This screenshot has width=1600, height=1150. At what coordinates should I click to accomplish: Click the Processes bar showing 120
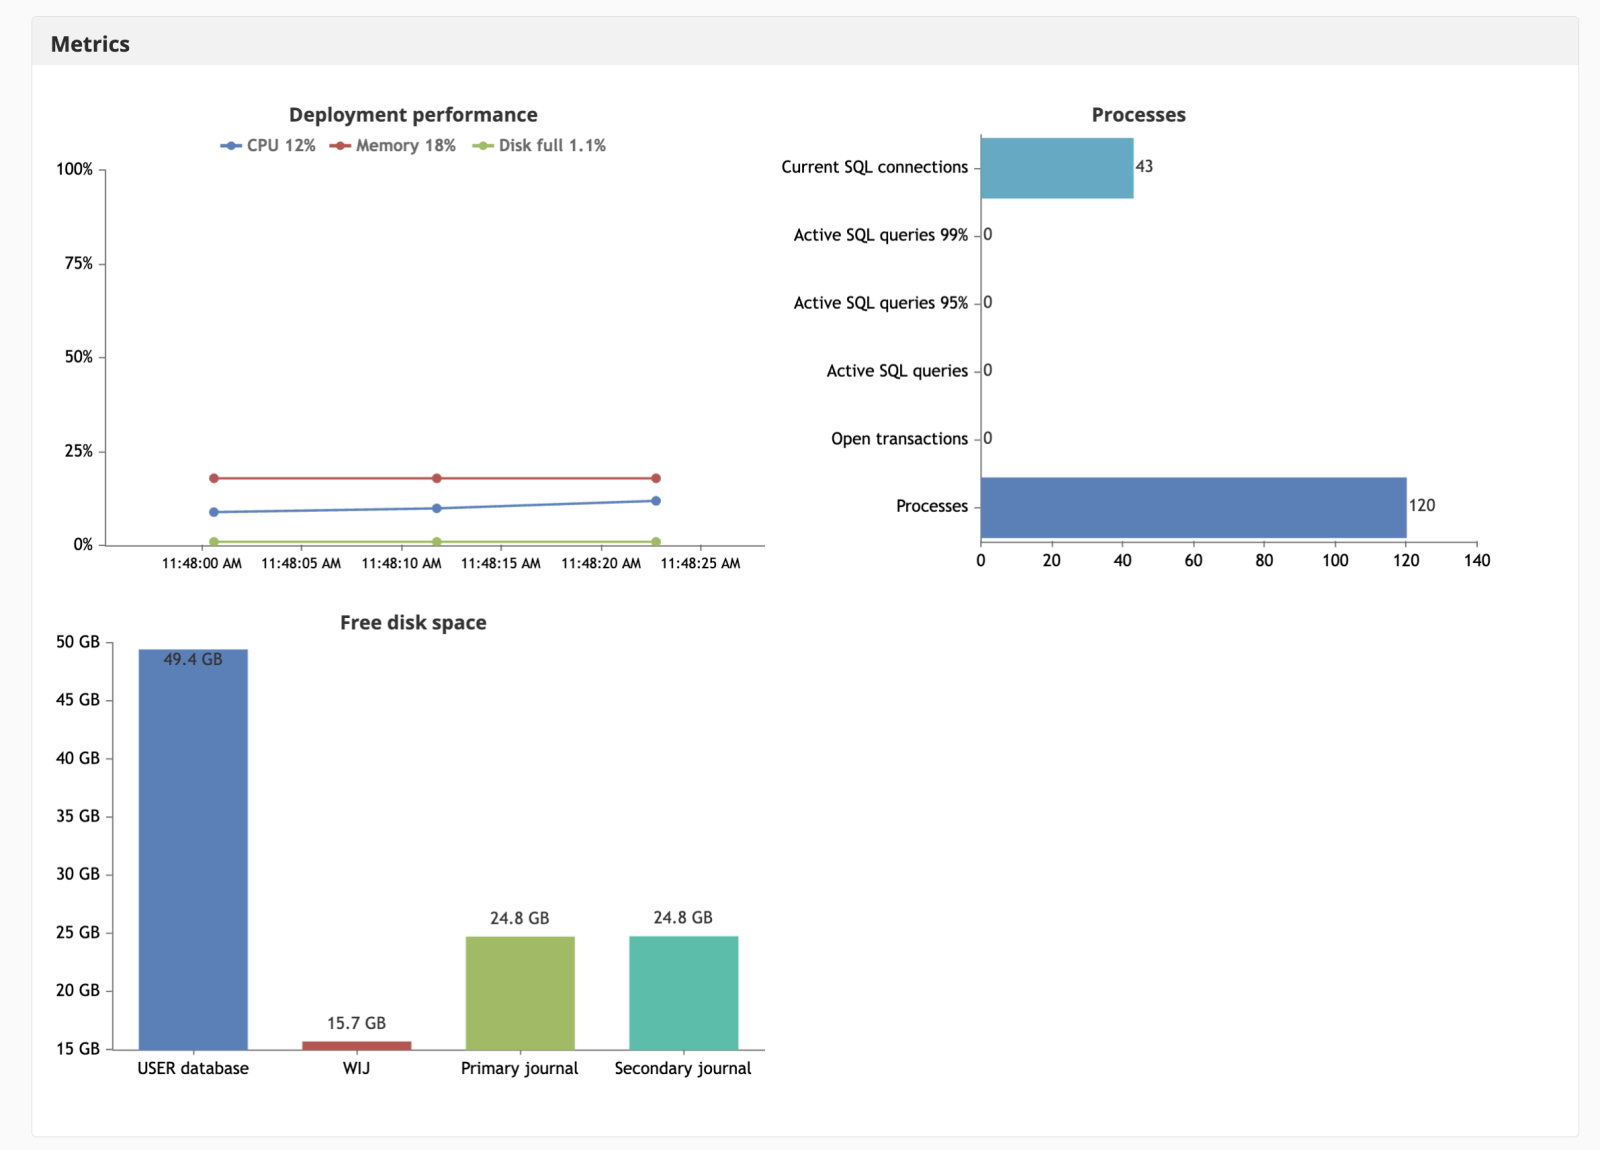(1193, 507)
